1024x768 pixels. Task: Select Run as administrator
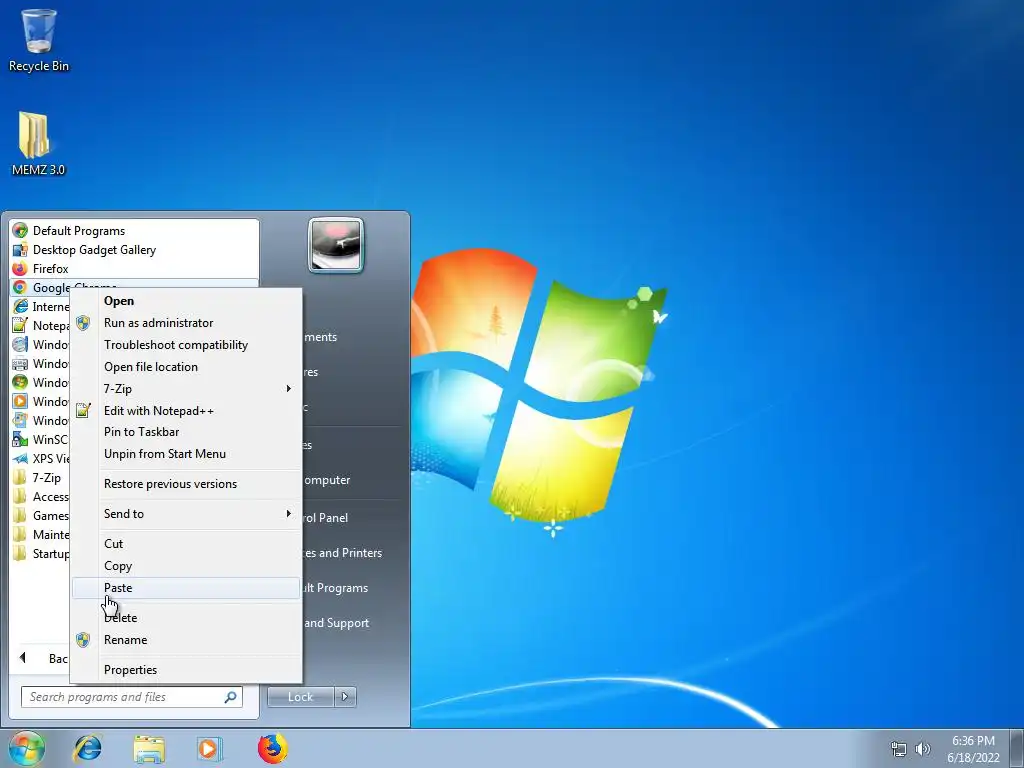pos(185,323)
